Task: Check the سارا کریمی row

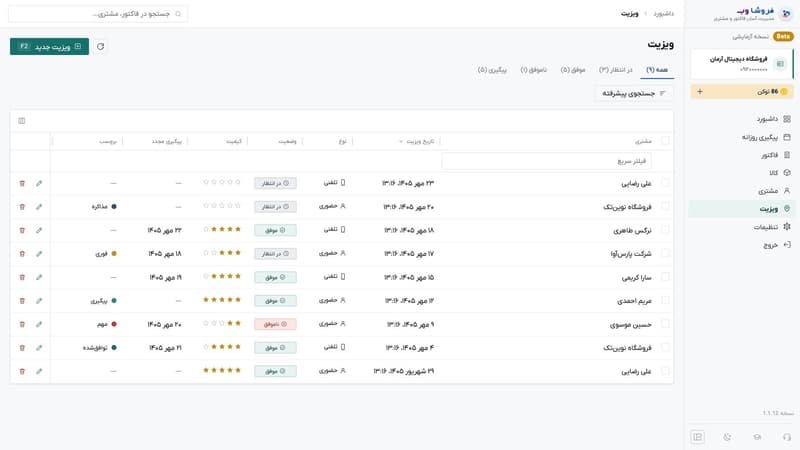Action: pos(665,277)
